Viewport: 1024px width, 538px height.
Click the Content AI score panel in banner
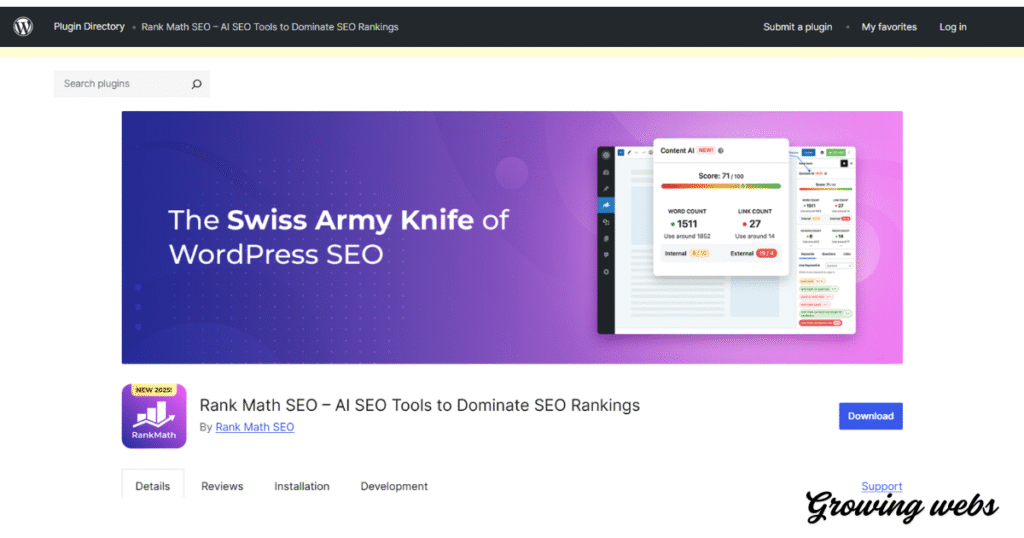[x=721, y=206]
